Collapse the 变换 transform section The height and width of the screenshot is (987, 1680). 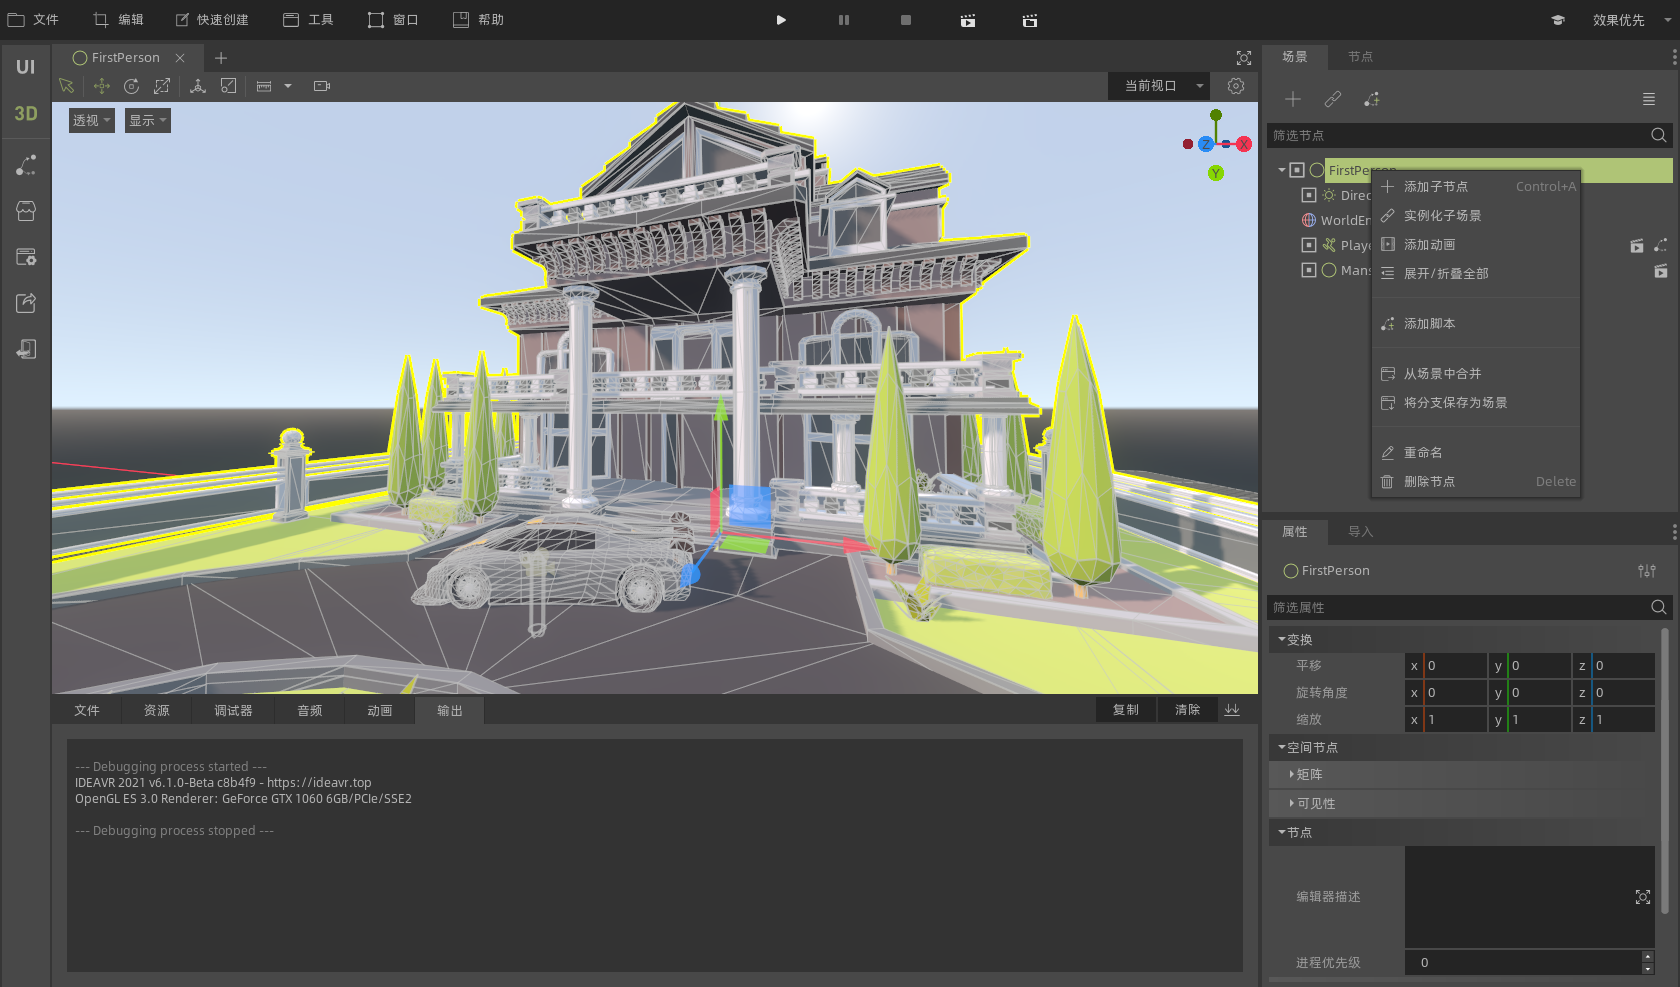click(x=1282, y=639)
